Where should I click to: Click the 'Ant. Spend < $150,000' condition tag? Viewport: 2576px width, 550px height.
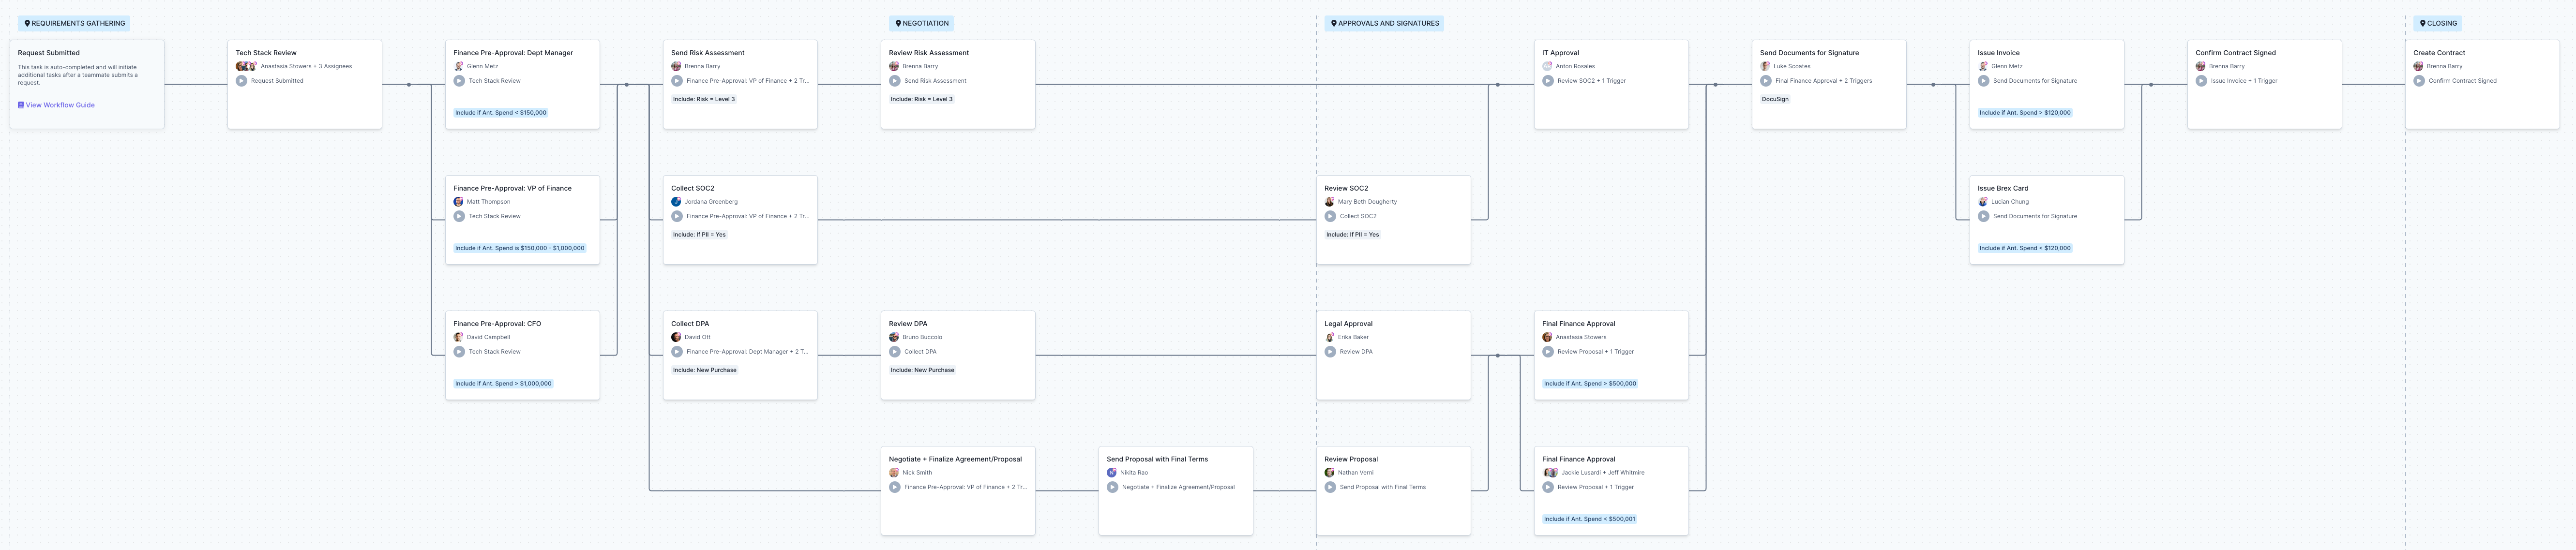tap(500, 113)
